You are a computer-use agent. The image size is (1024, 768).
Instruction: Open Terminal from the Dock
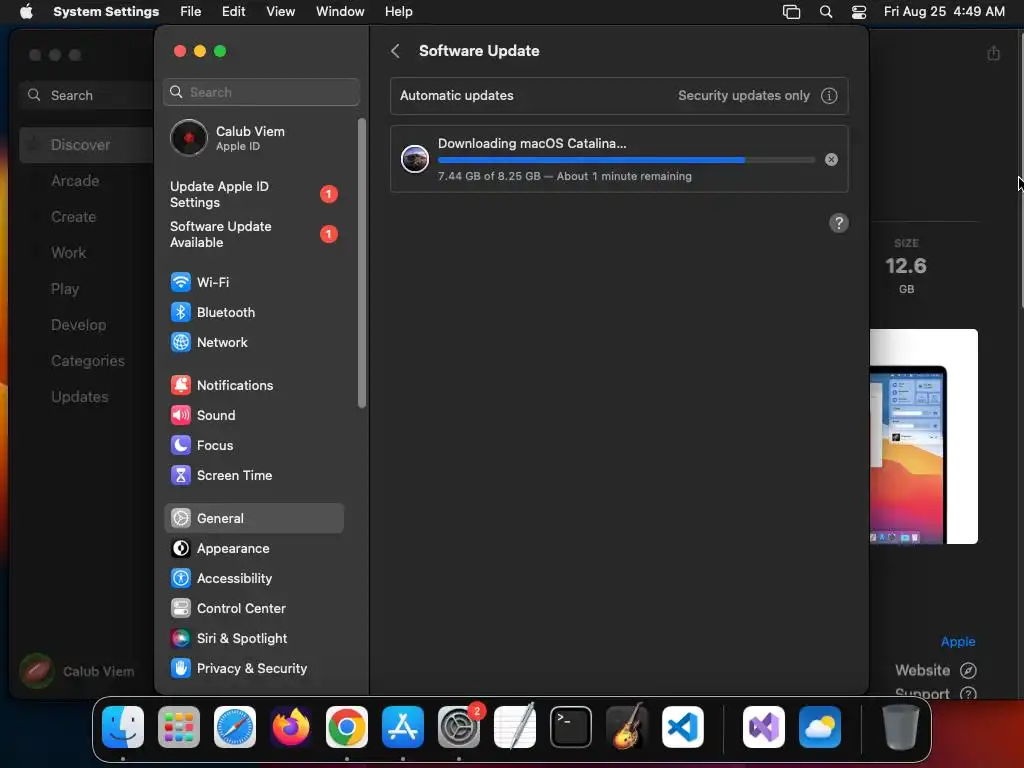tap(571, 727)
